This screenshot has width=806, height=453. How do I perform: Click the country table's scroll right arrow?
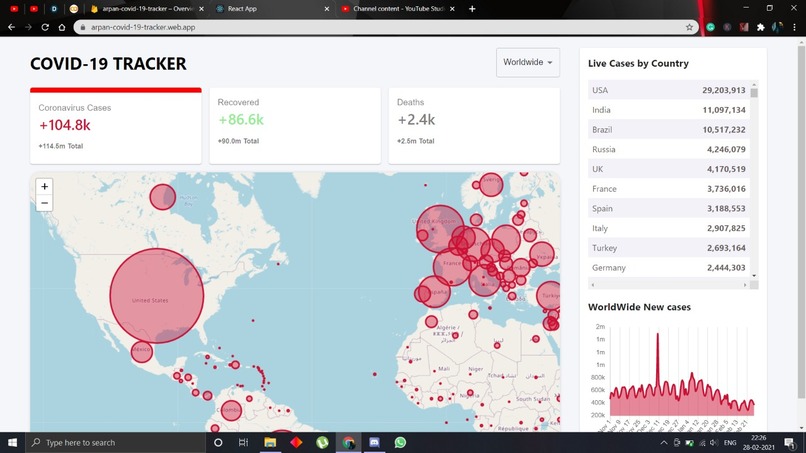[745, 284]
